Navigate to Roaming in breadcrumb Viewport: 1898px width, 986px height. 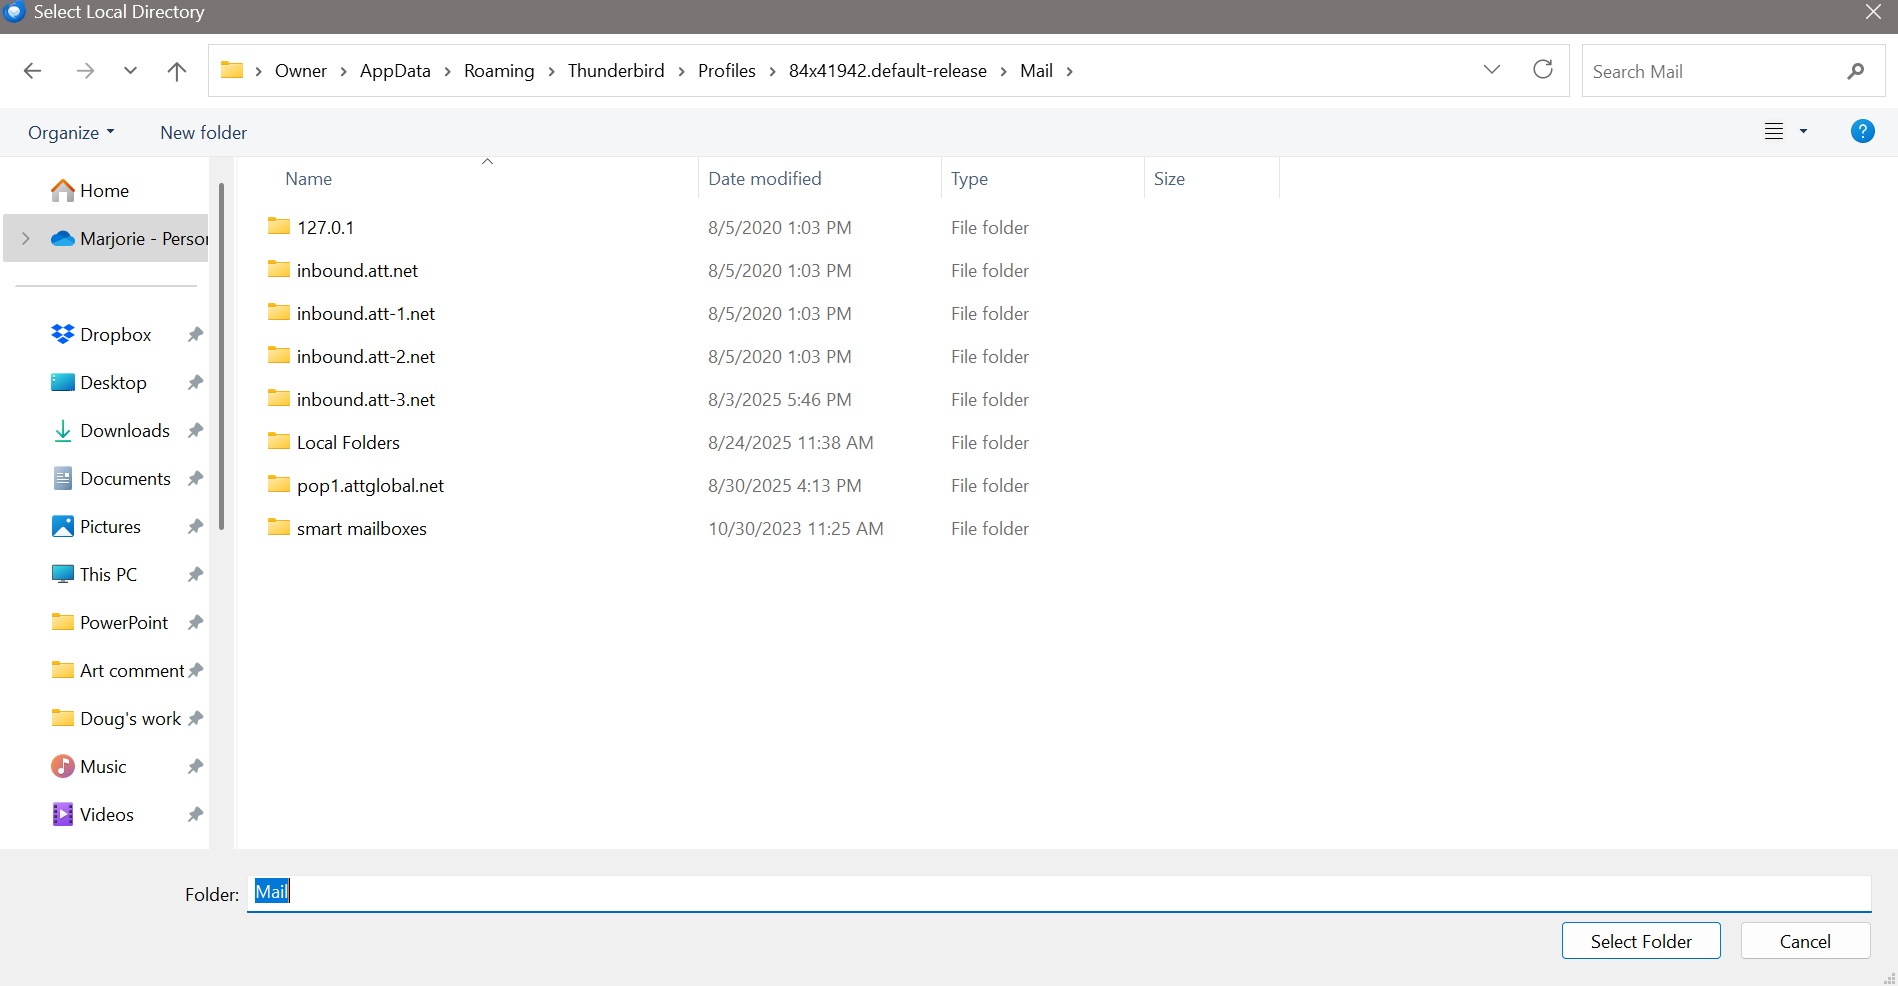(499, 71)
